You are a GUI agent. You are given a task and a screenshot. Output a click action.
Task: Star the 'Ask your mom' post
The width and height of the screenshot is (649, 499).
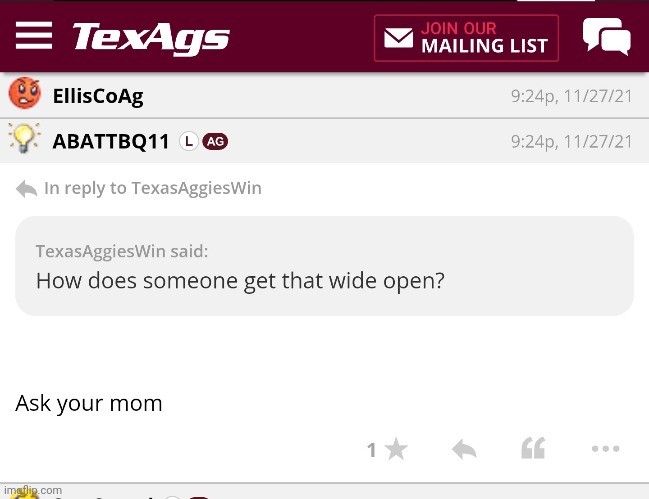396,449
